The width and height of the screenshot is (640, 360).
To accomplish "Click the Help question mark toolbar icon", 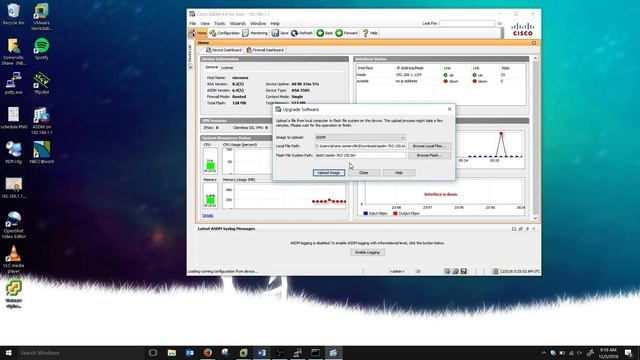I will tap(365, 33).
